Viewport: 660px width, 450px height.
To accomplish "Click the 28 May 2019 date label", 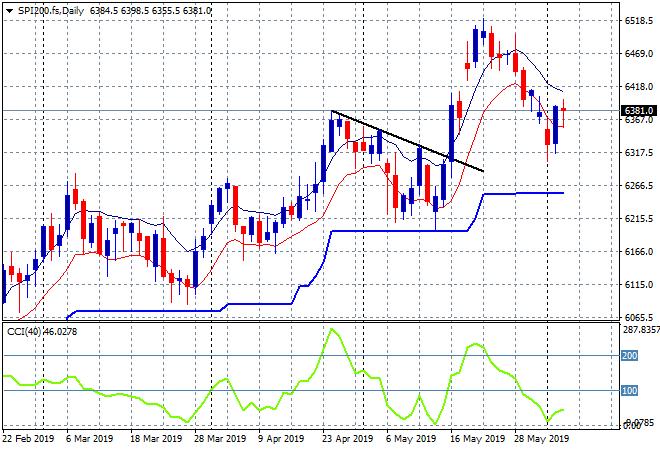I will tap(541, 439).
